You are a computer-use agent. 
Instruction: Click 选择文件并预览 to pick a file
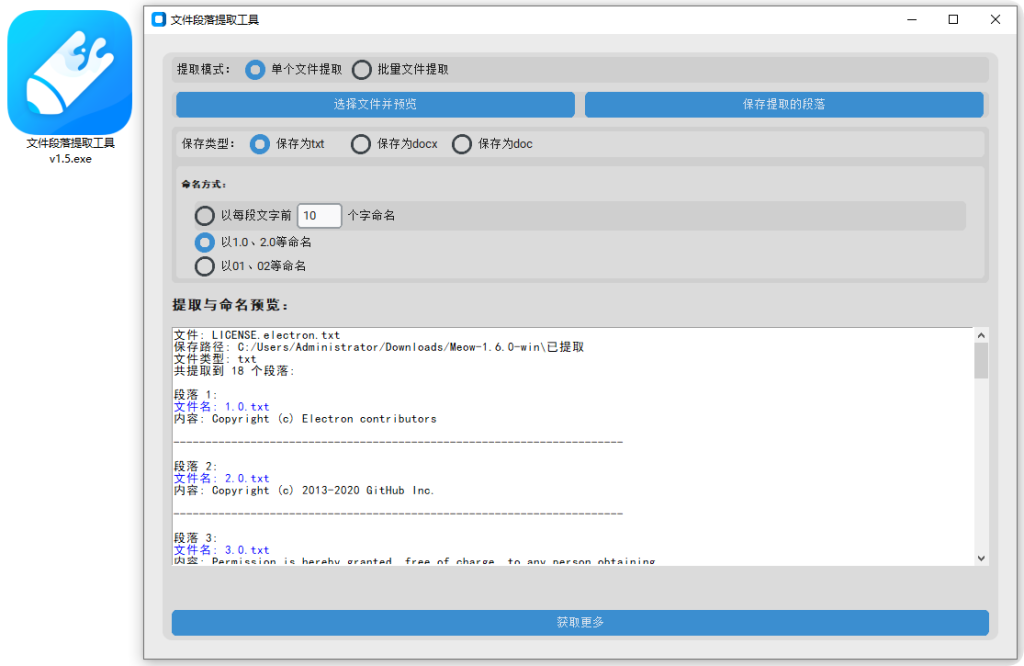(375, 104)
